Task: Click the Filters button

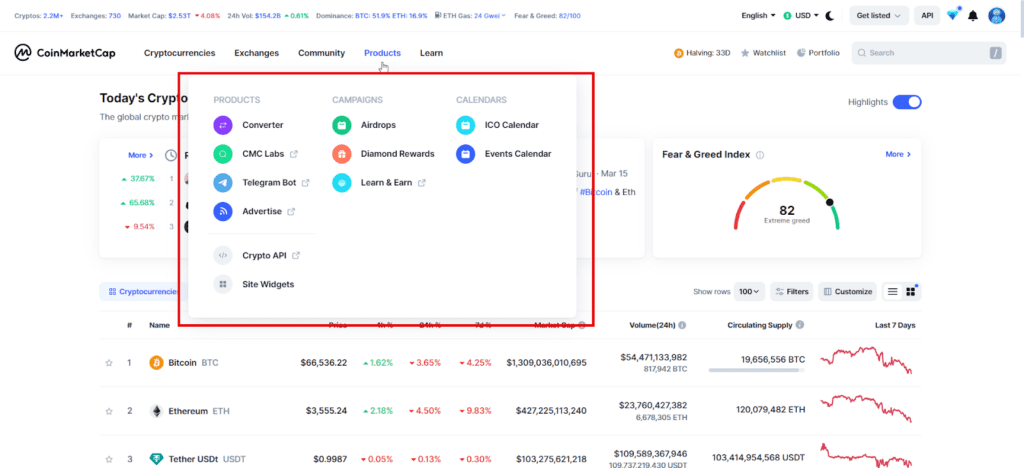Action: coord(792,292)
